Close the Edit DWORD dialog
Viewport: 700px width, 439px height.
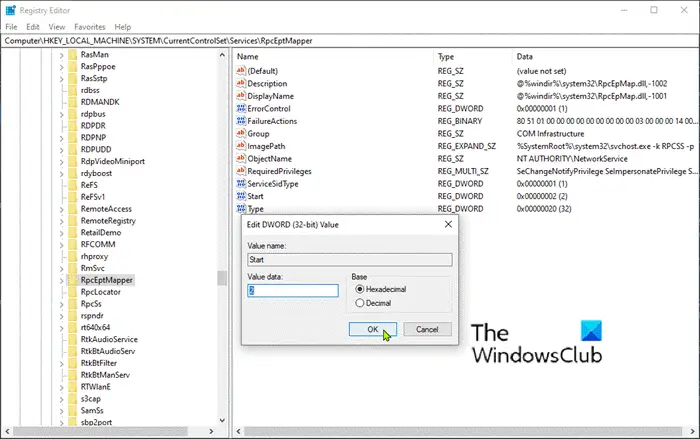point(448,224)
